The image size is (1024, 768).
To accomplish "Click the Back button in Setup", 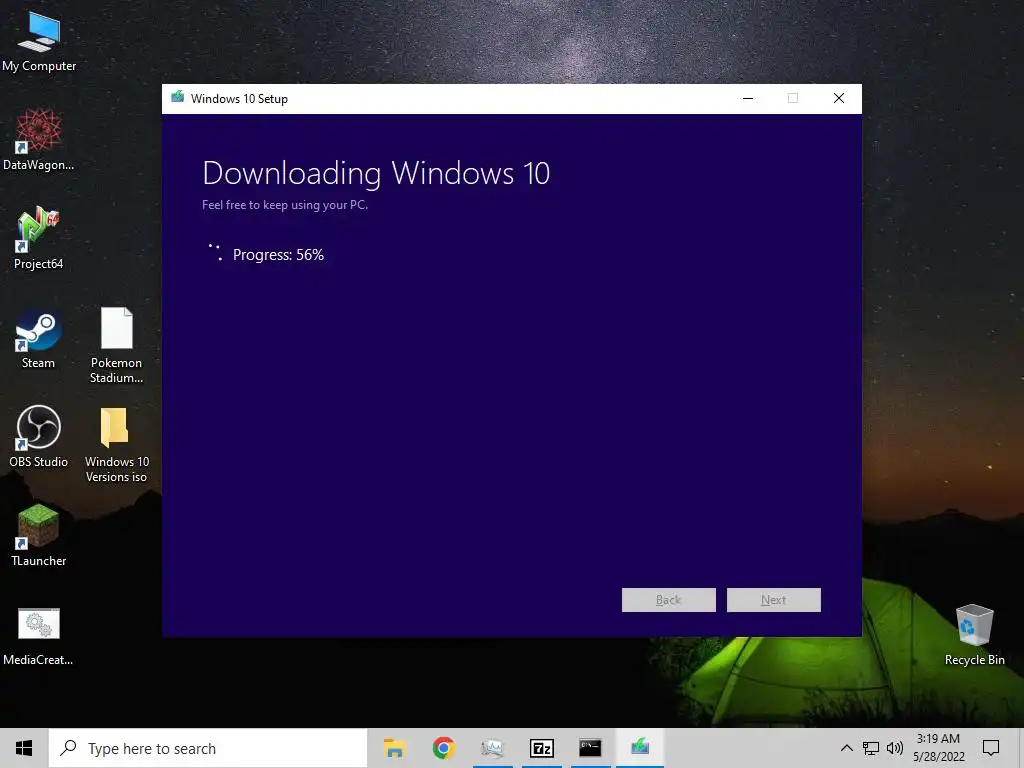I will 669,600.
